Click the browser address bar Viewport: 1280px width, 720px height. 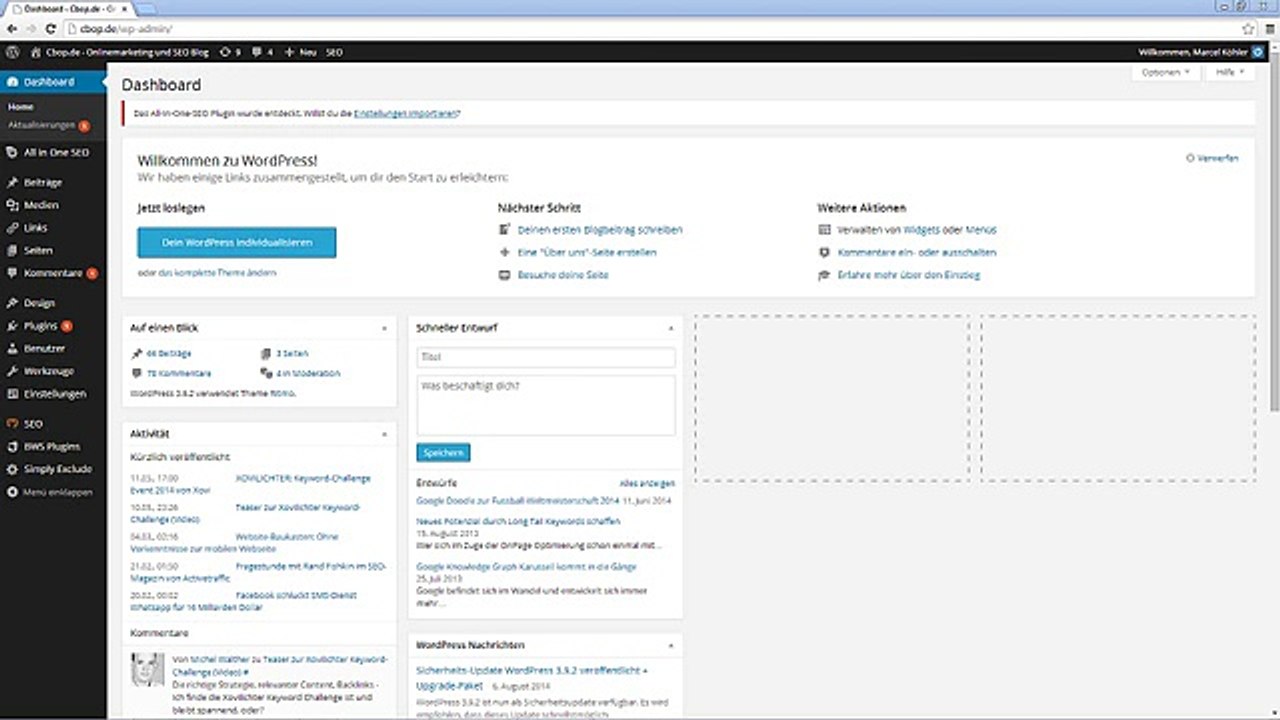pyautogui.click(x=650, y=29)
